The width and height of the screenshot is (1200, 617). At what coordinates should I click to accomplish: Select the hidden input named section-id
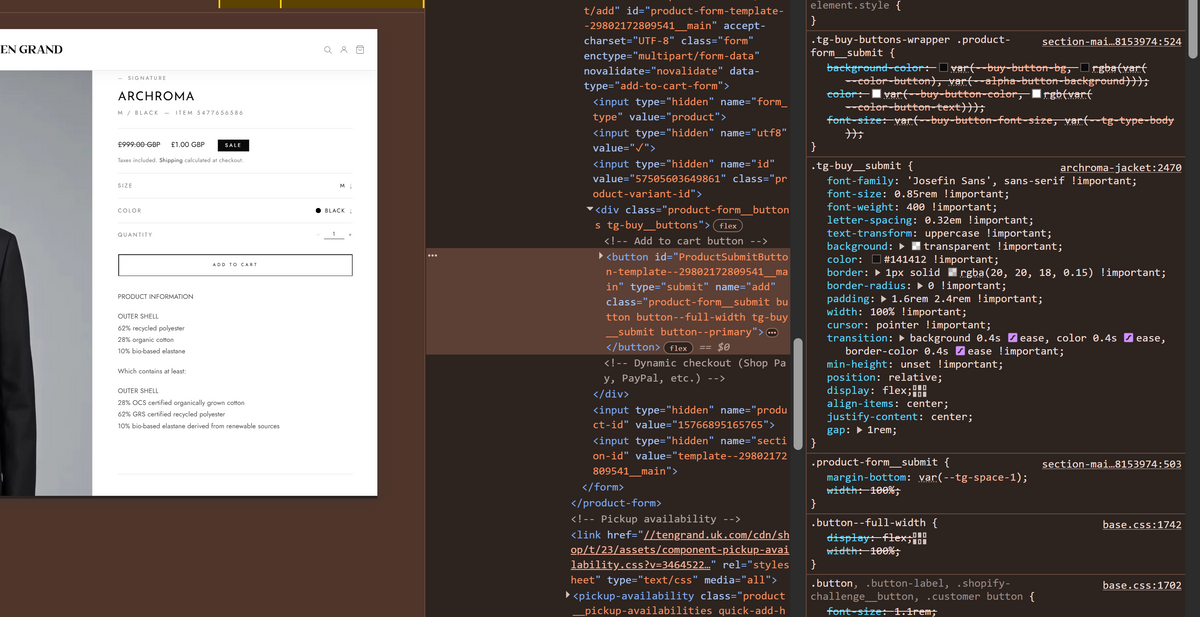(x=690, y=456)
